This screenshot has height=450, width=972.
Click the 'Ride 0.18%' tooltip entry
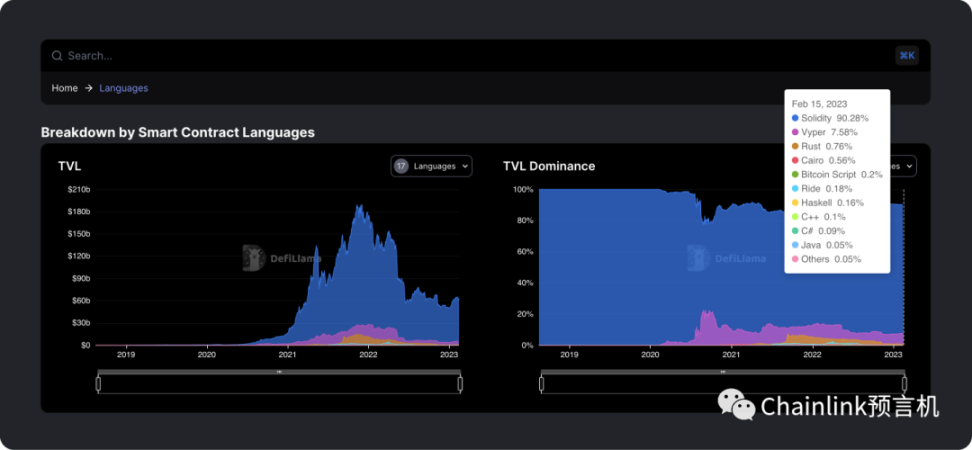coord(822,188)
